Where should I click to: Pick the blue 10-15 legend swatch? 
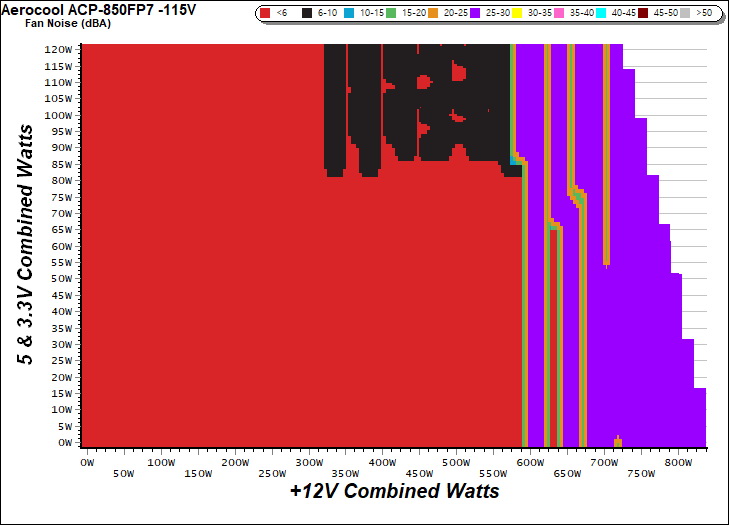[x=352, y=14]
